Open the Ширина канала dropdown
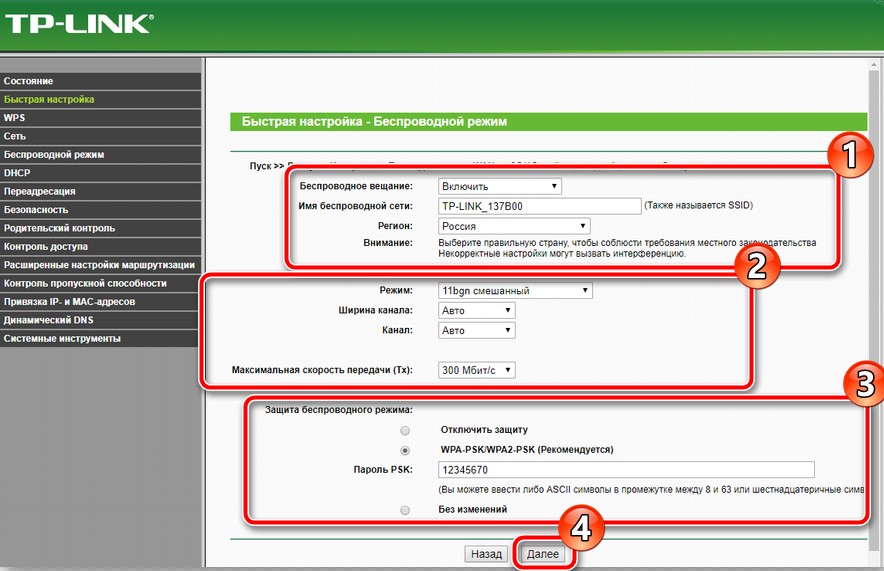The width and height of the screenshot is (884, 571). click(476, 311)
